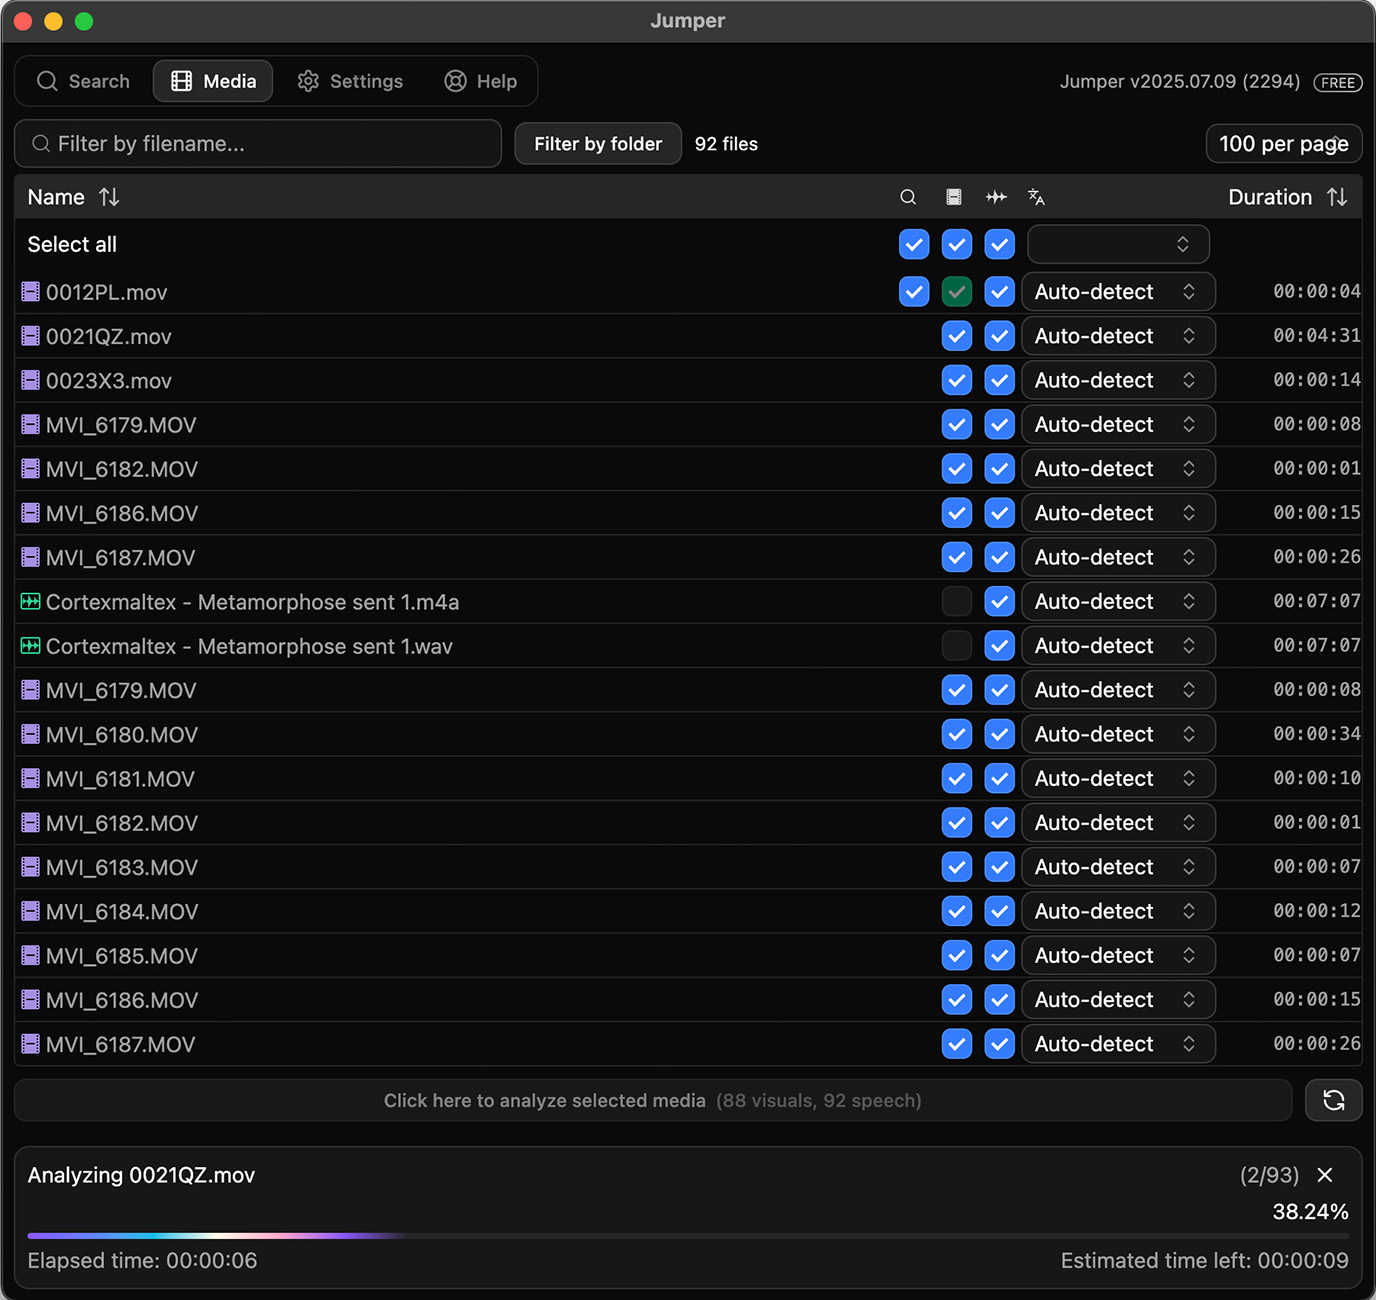
Task: Click the visual film column header icon
Action: pos(954,197)
